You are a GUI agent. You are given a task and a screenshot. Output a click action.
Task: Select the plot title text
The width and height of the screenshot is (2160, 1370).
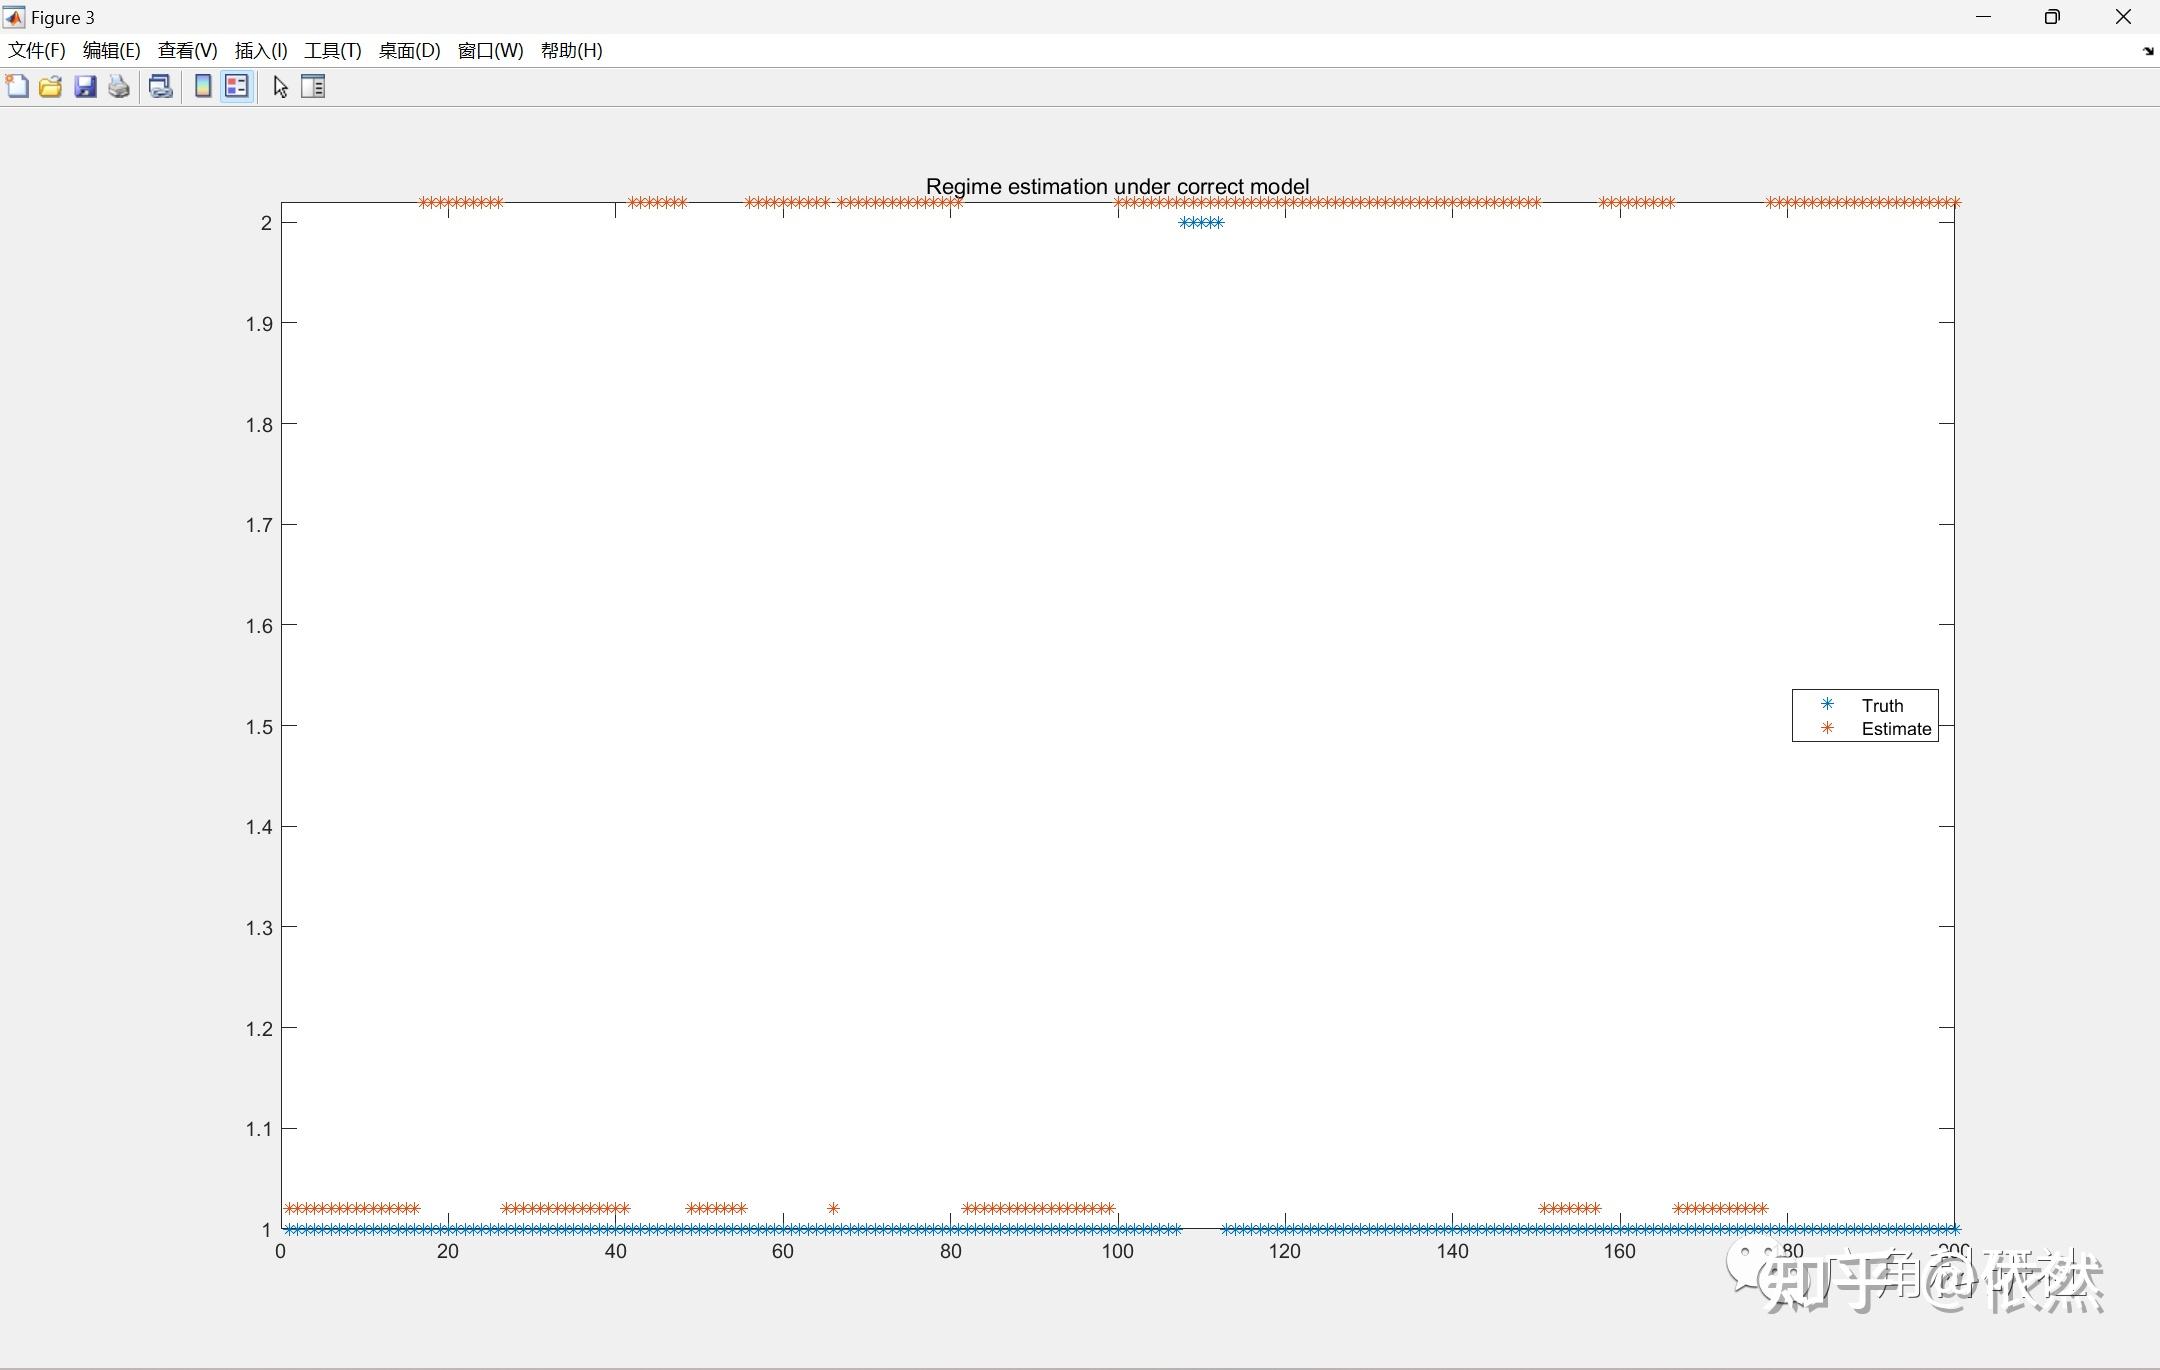pyautogui.click(x=1117, y=186)
